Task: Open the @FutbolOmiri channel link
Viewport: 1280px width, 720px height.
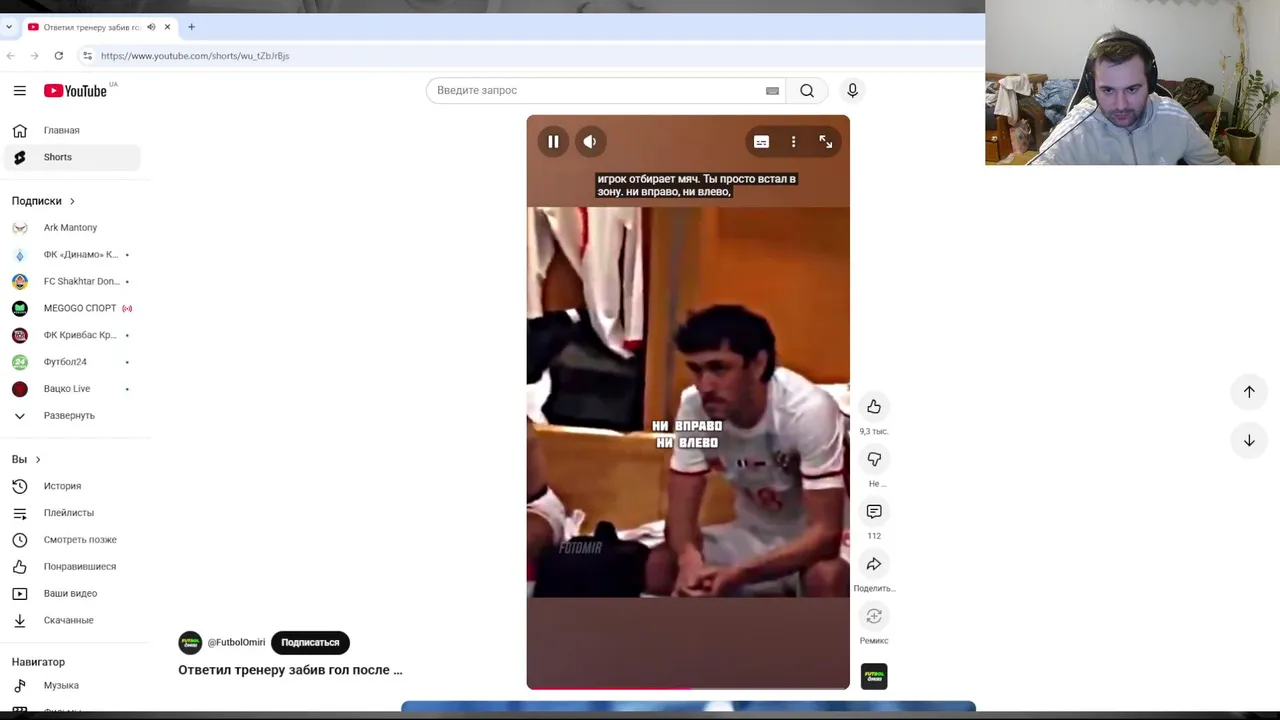Action: click(x=236, y=642)
